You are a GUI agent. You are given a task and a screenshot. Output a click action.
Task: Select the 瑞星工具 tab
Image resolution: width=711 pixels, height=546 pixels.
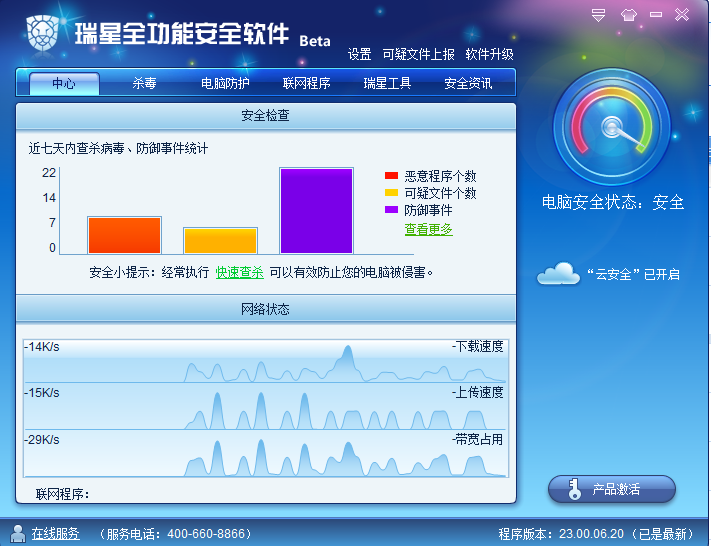tap(387, 83)
